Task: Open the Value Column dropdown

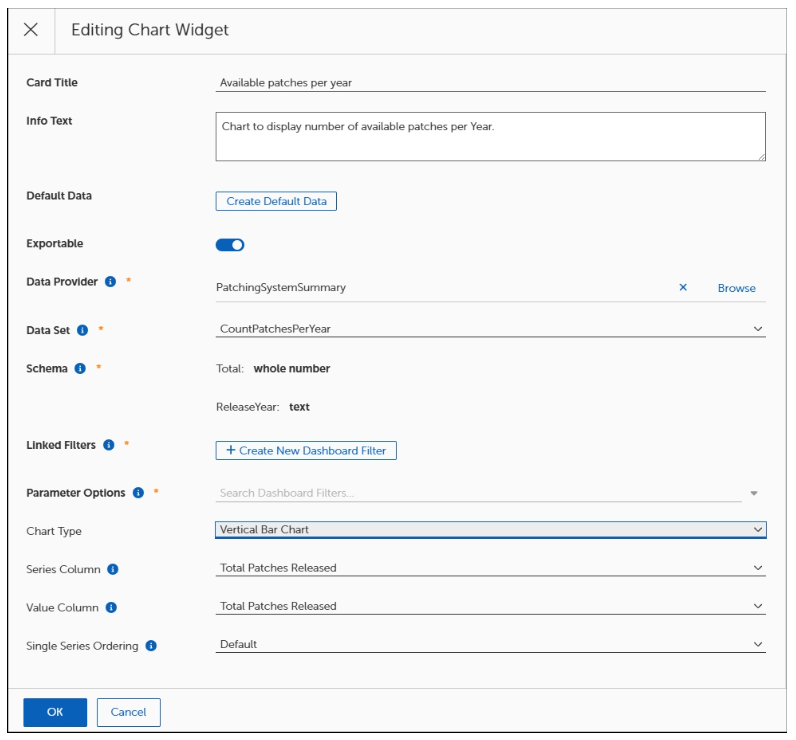Action: (490, 606)
